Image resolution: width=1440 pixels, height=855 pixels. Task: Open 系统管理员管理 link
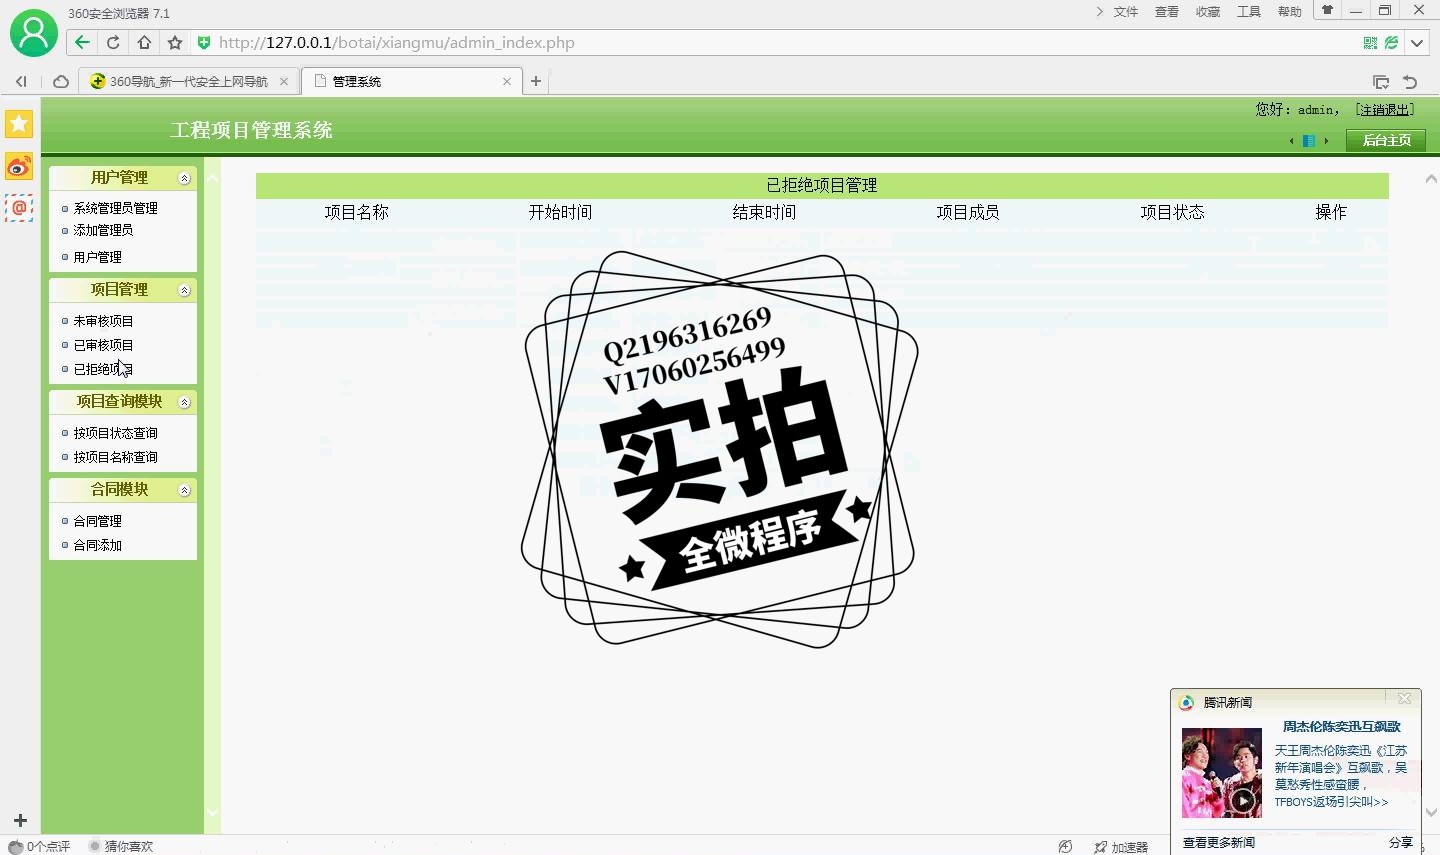tap(115, 208)
